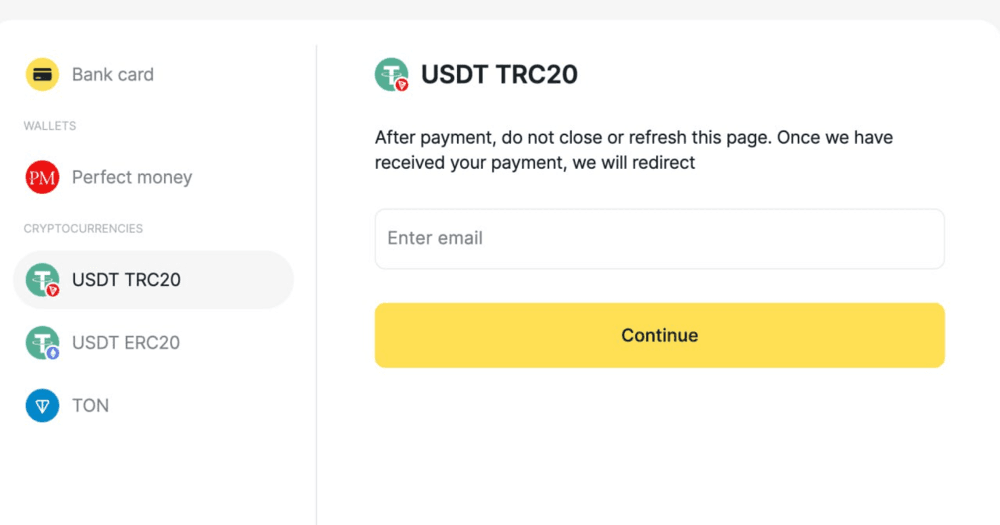
Task: Focus the Enter email field
Action: (659, 238)
